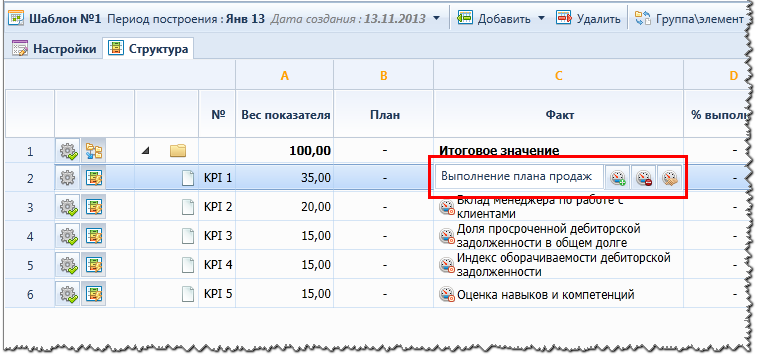The image size is (762, 361).
Task: Click the KPI 1 cell
Action: [218, 178]
